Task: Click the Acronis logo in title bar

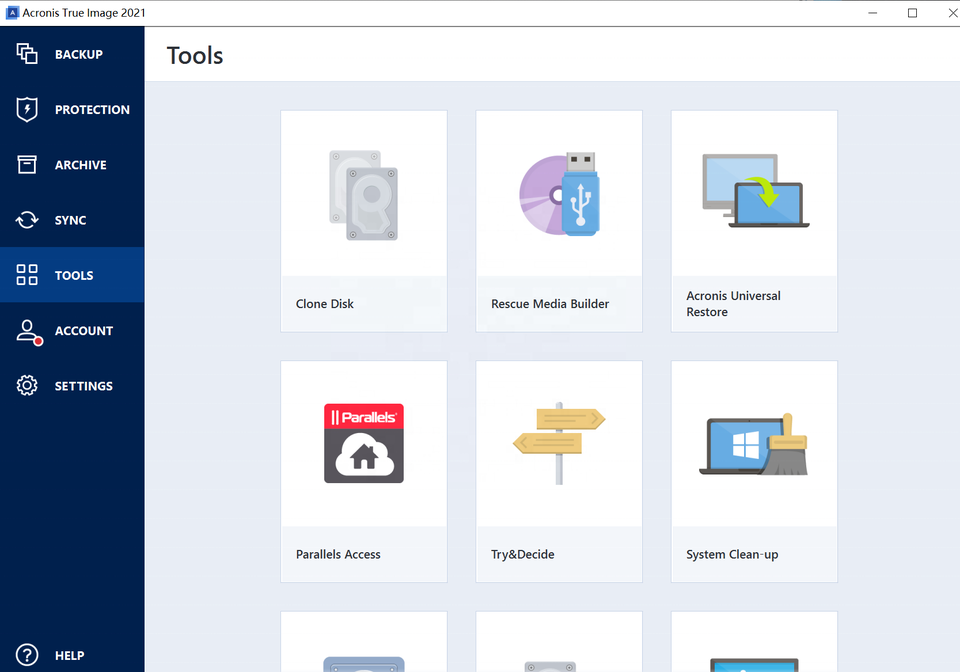Action: pyautogui.click(x=13, y=13)
